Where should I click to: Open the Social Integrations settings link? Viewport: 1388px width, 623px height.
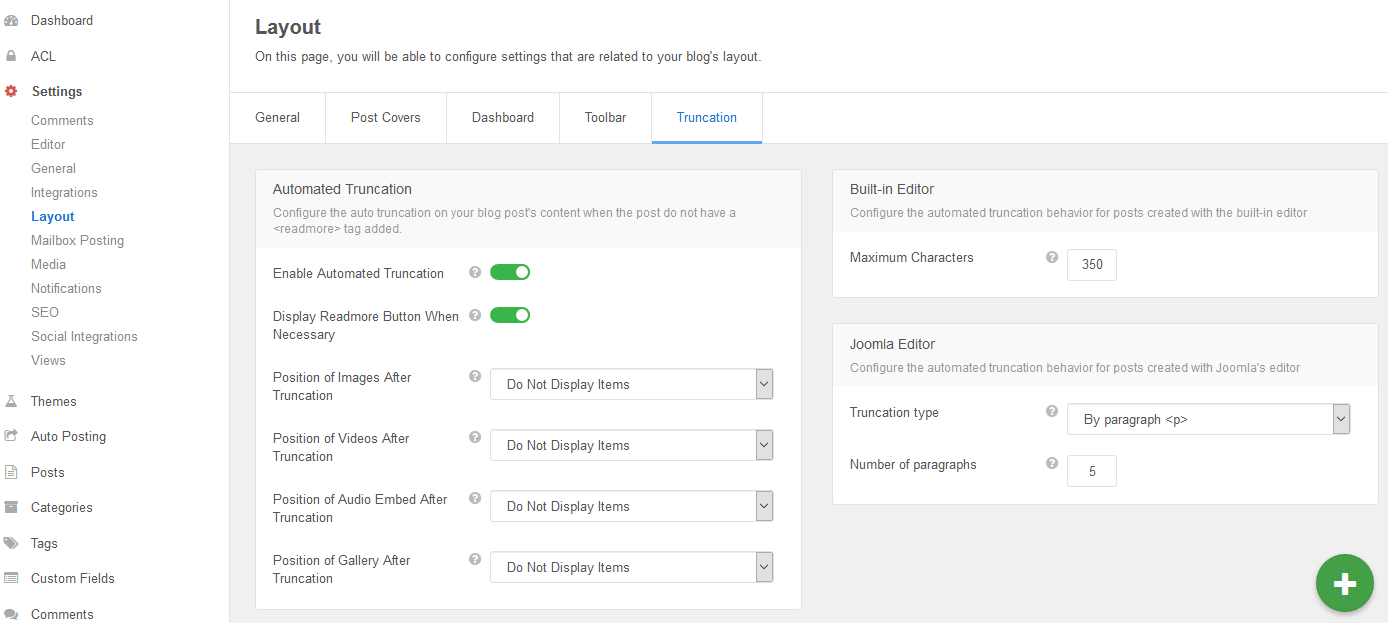pyautogui.click(x=84, y=336)
